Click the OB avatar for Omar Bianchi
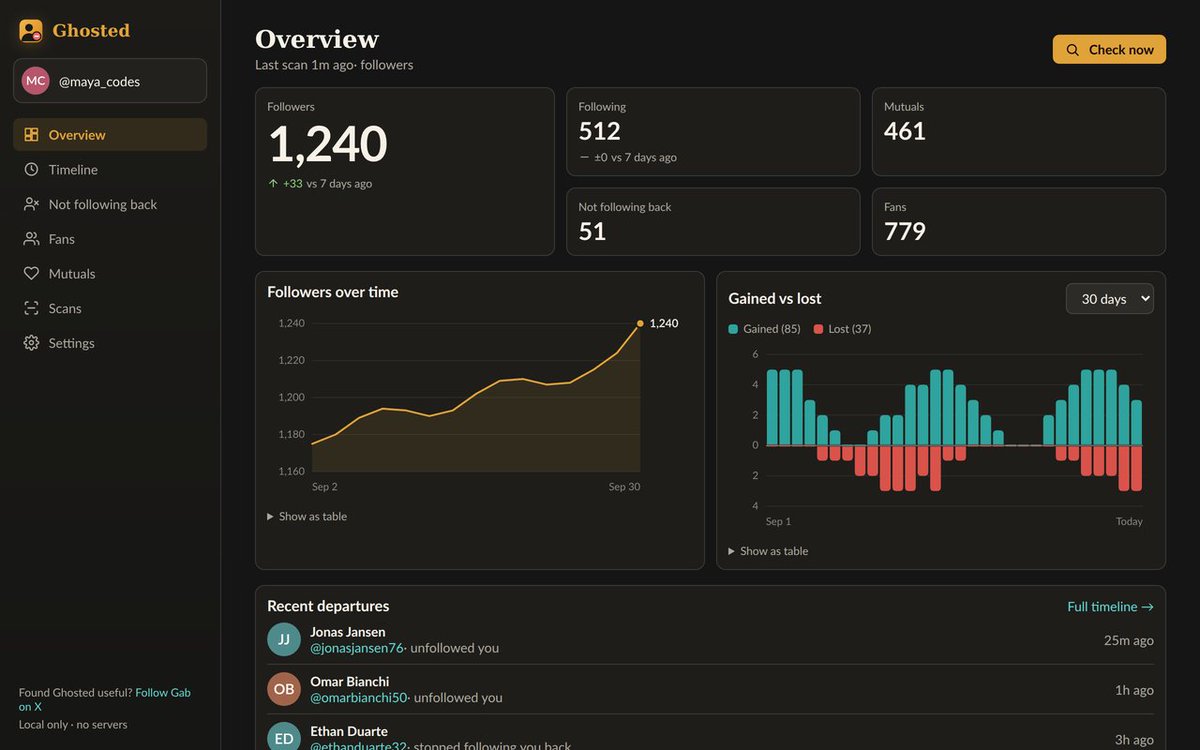1200x750 pixels. pos(284,689)
